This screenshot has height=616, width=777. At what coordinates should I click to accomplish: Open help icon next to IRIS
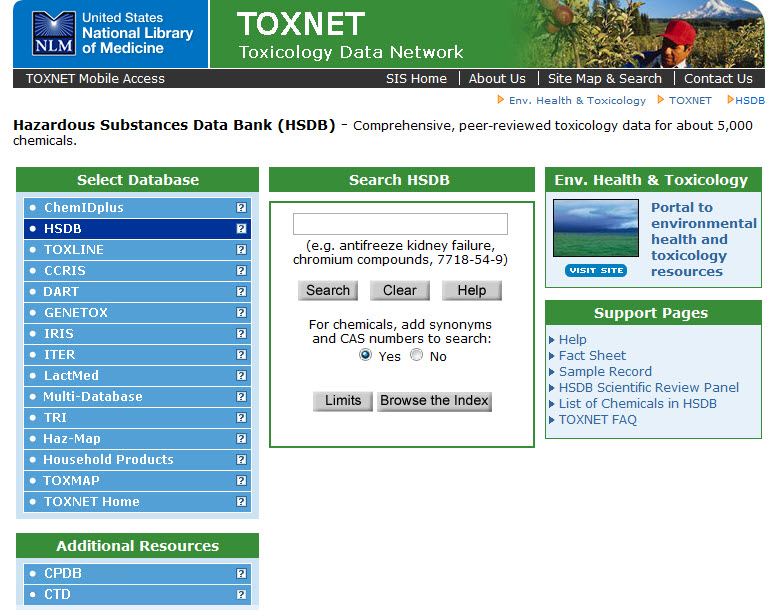(x=241, y=334)
